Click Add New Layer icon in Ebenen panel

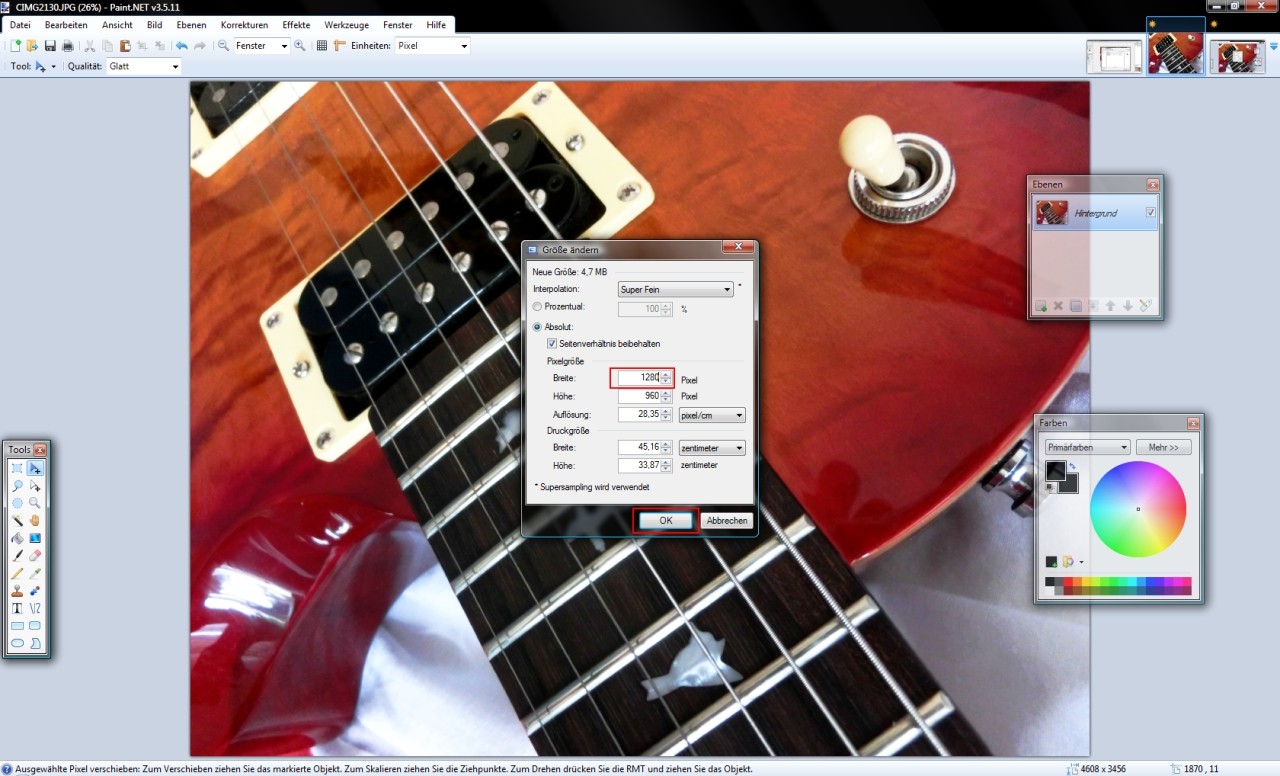point(1041,306)
